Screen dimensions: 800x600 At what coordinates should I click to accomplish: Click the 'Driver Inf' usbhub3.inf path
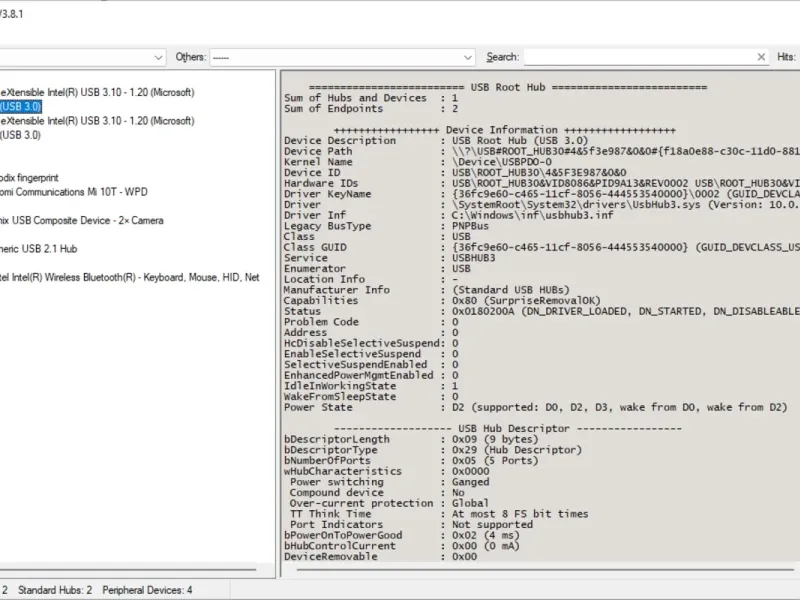click(533, 215)
